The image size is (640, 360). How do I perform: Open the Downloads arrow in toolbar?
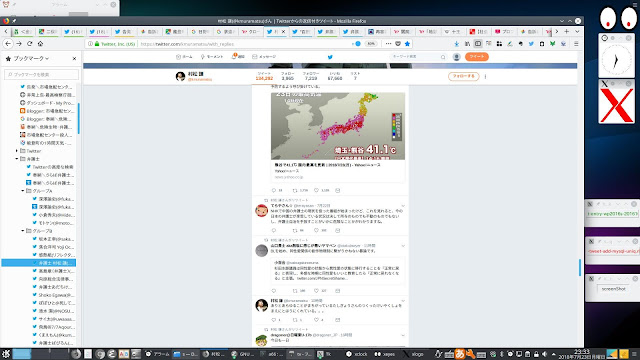click(x=456, y=44)
